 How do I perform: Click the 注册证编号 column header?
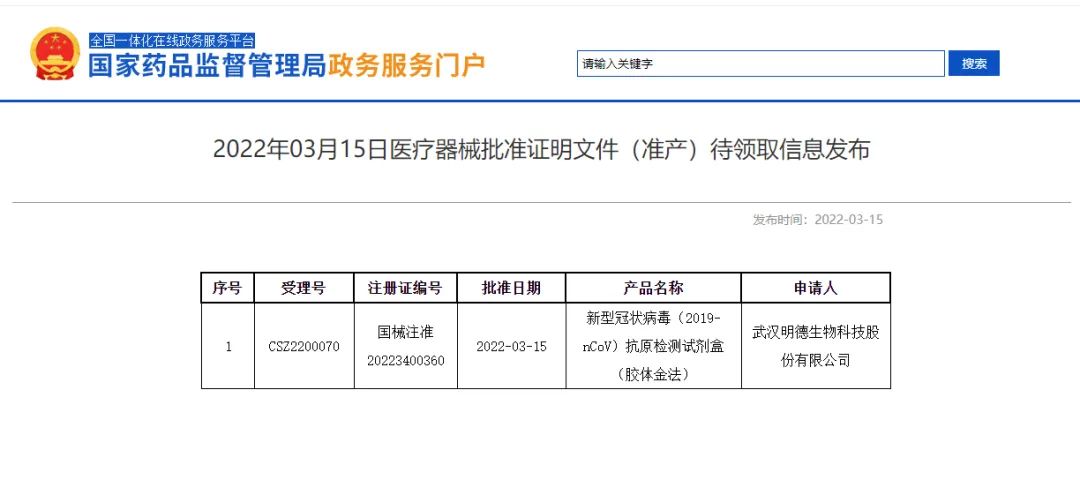coord(405,288)
